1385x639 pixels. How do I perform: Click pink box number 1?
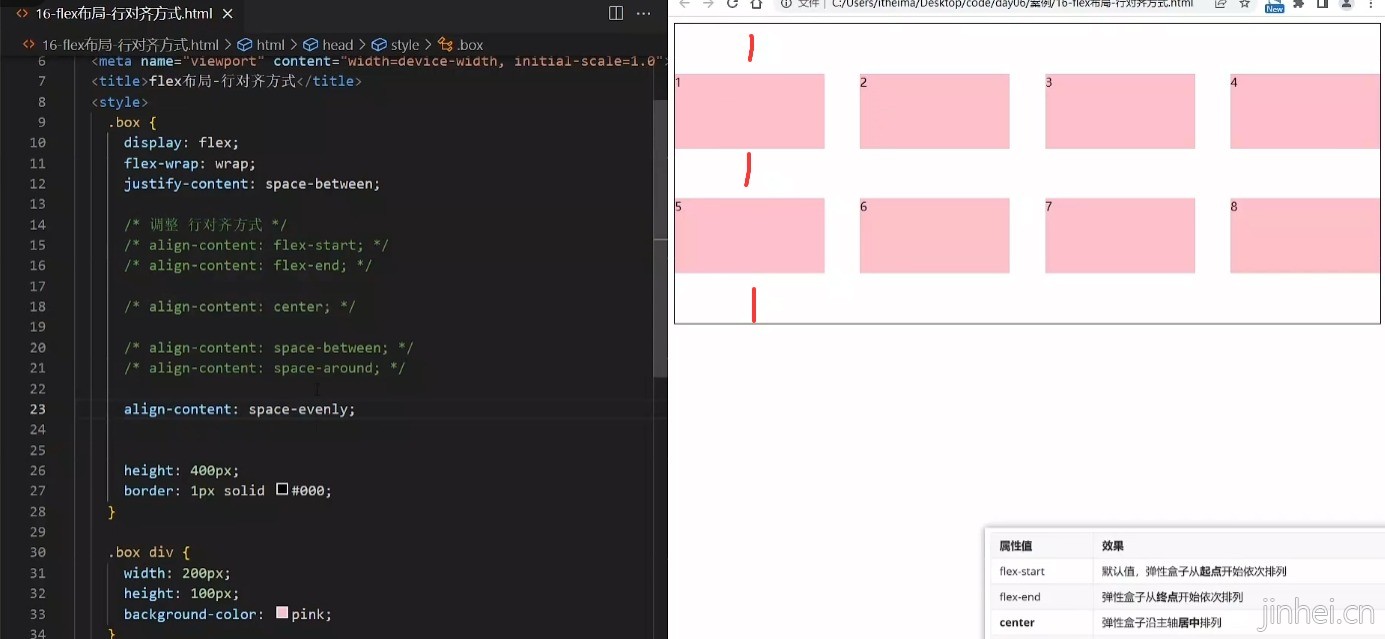coord(750,111)
